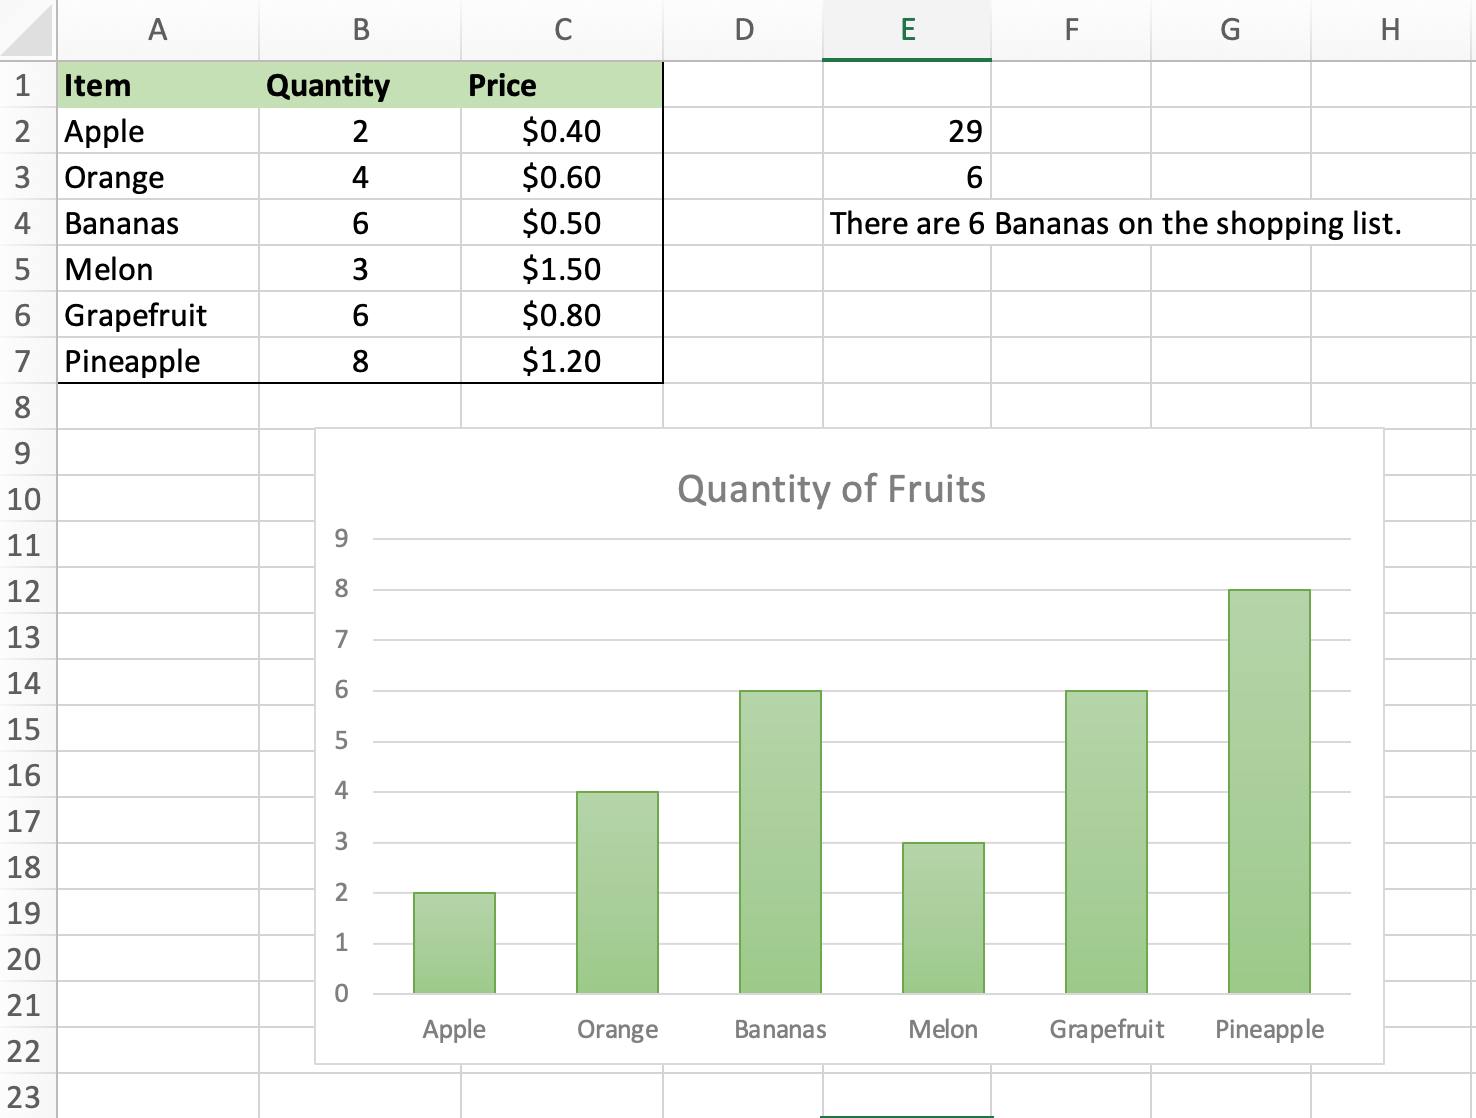Select column header E
The image size is (1476, 1118).
[906, 30]
